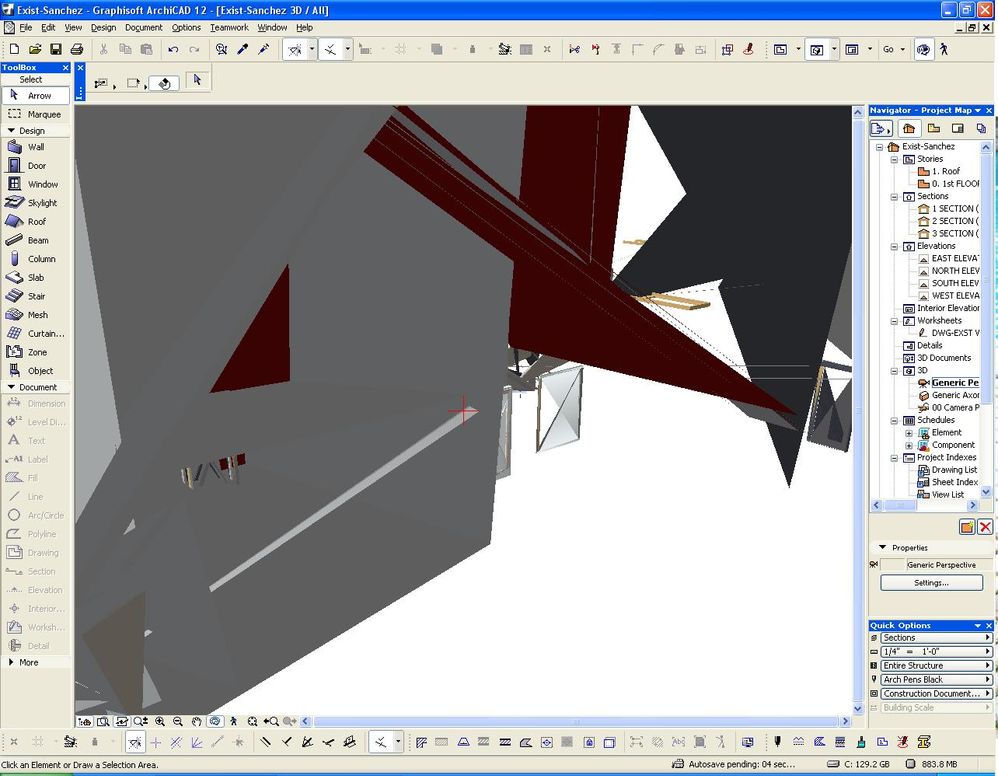The width and height of the screenshot is (998, 776).
Task: Open the Teamwork menu
Action: (x=229, y=27)
